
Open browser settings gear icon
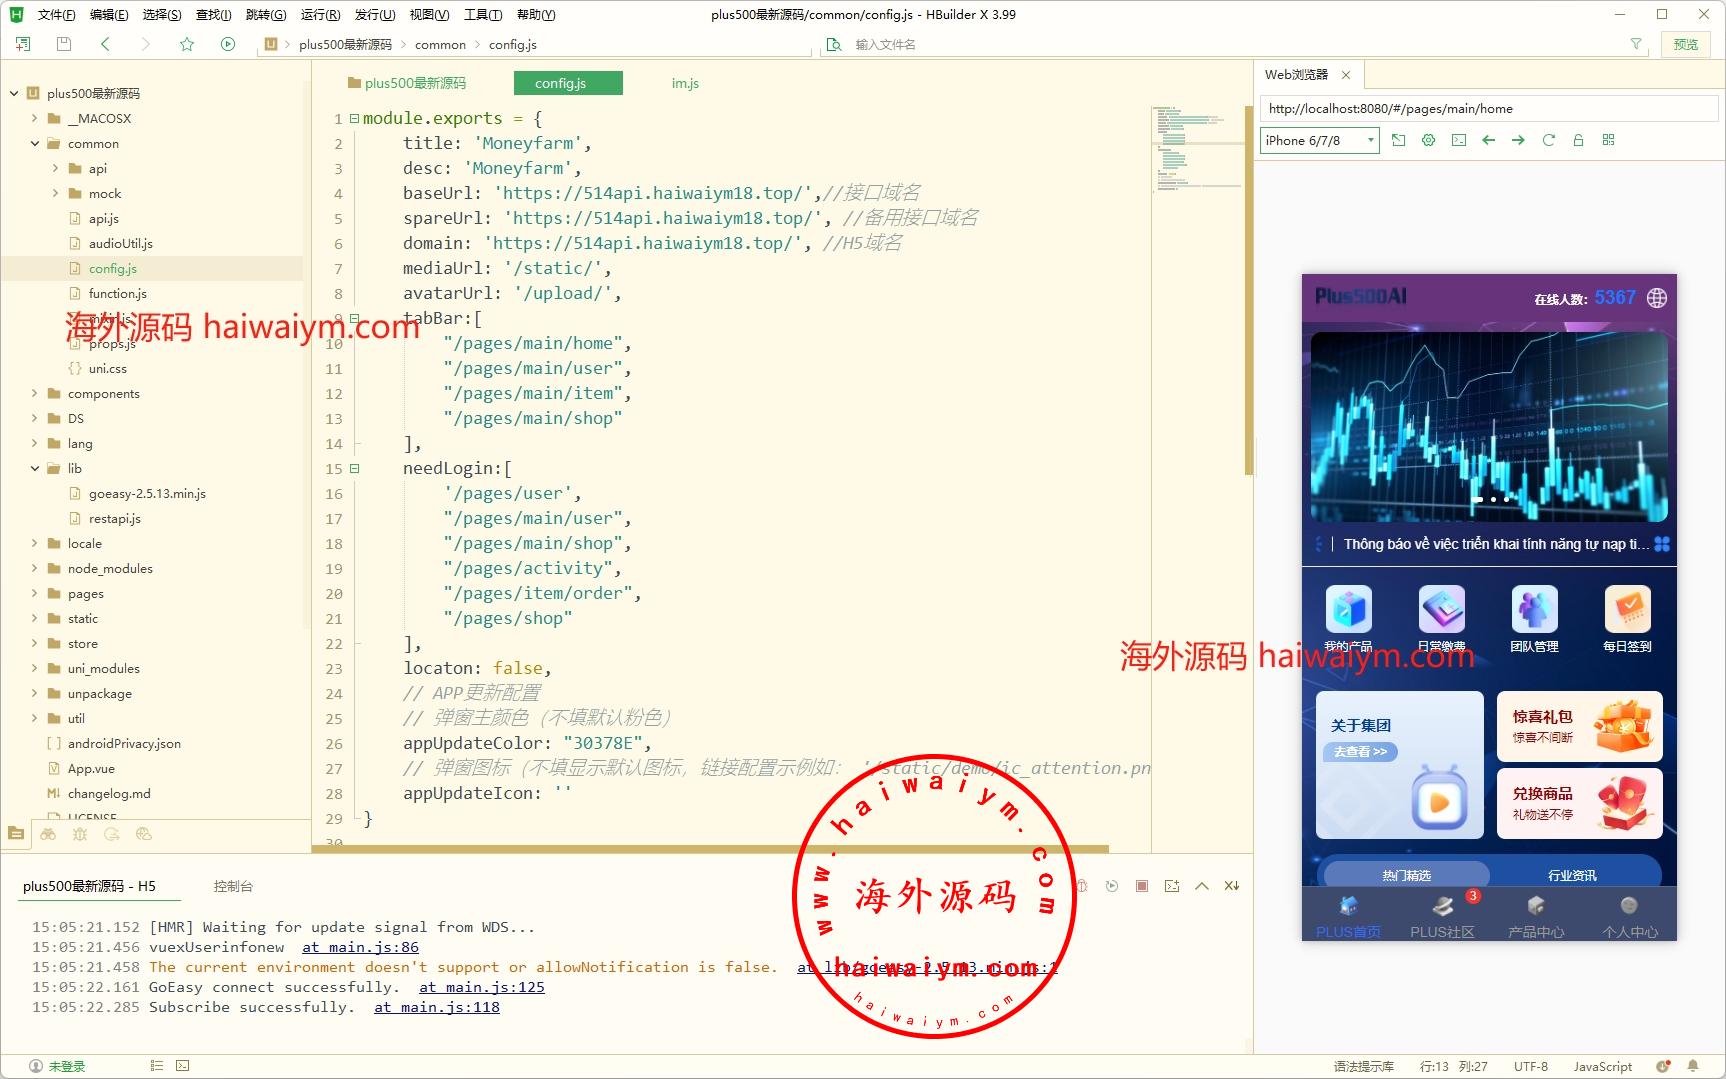pos(1428,140)
